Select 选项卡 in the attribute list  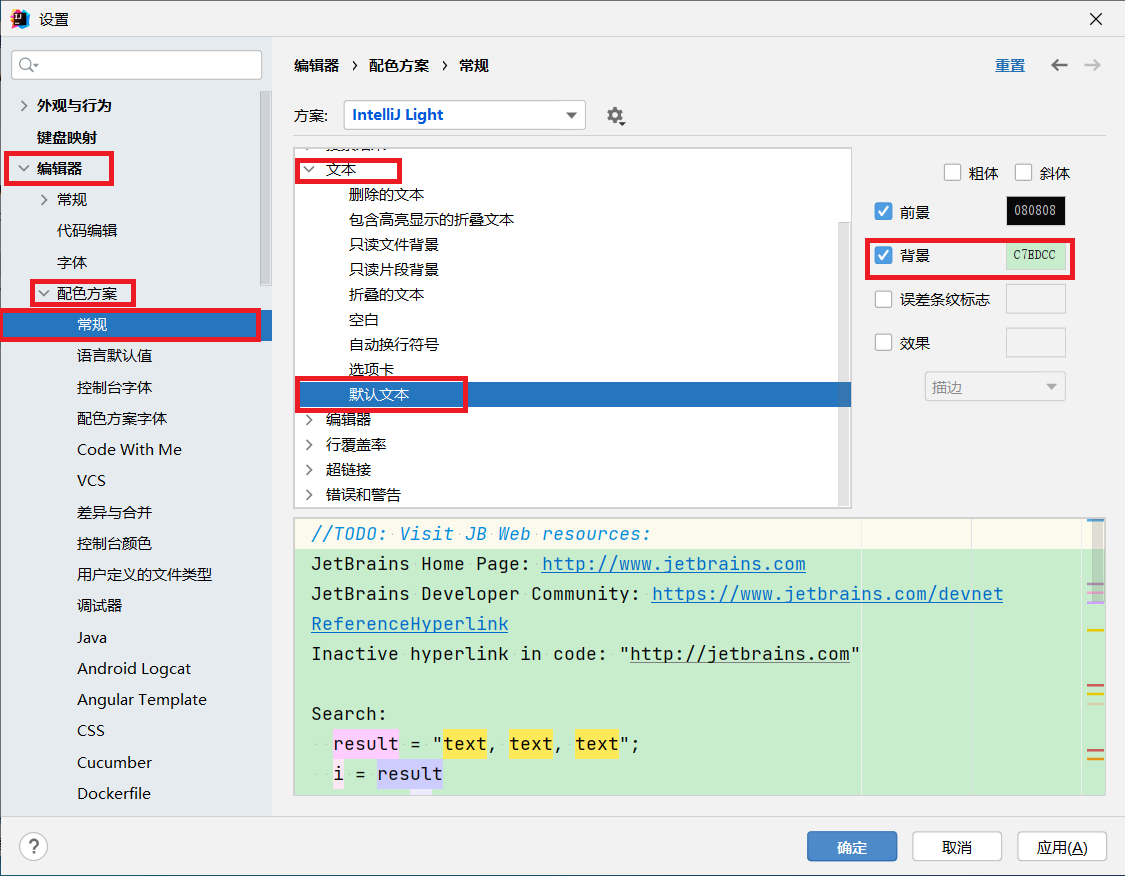[371, 369]
